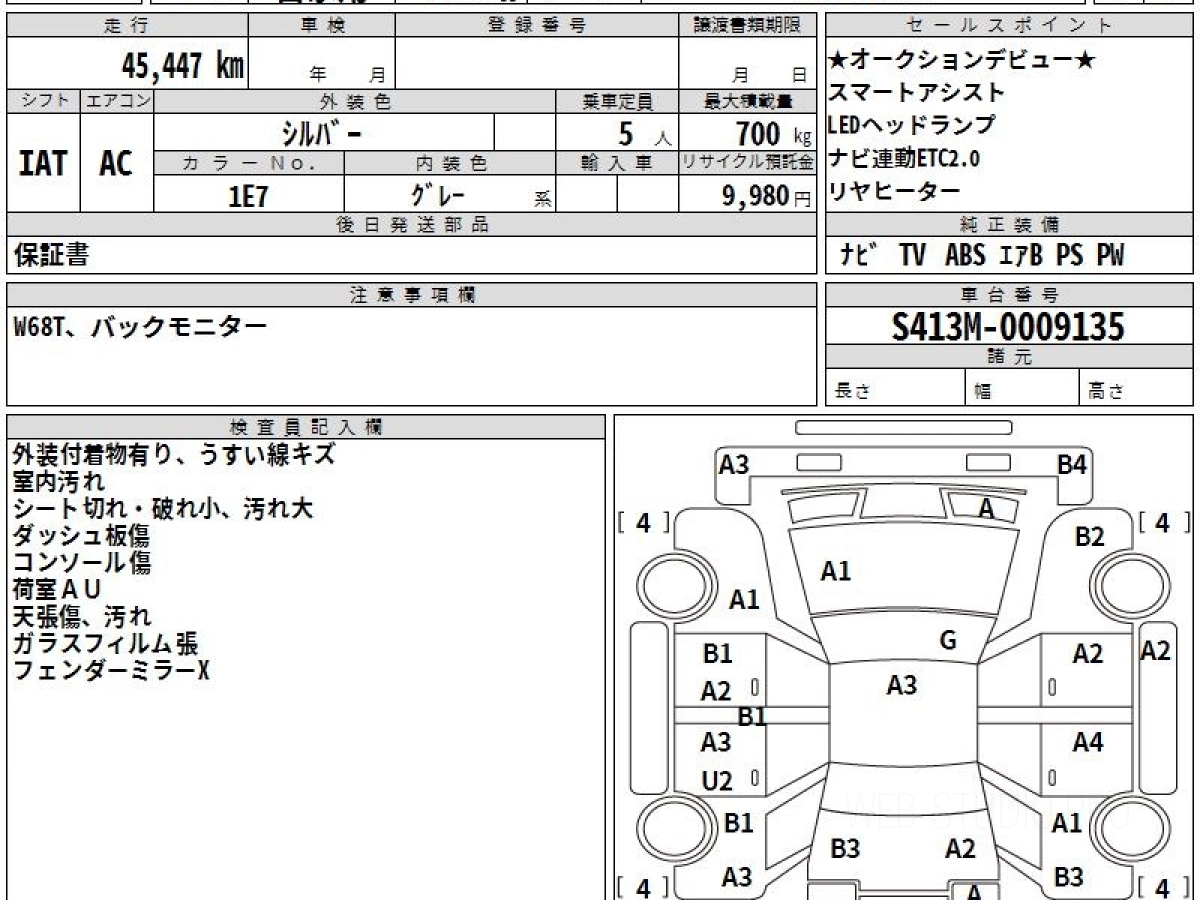Click the カラーNo. header
Viewport: 1200px width, 900px height.
pos(249,163)
